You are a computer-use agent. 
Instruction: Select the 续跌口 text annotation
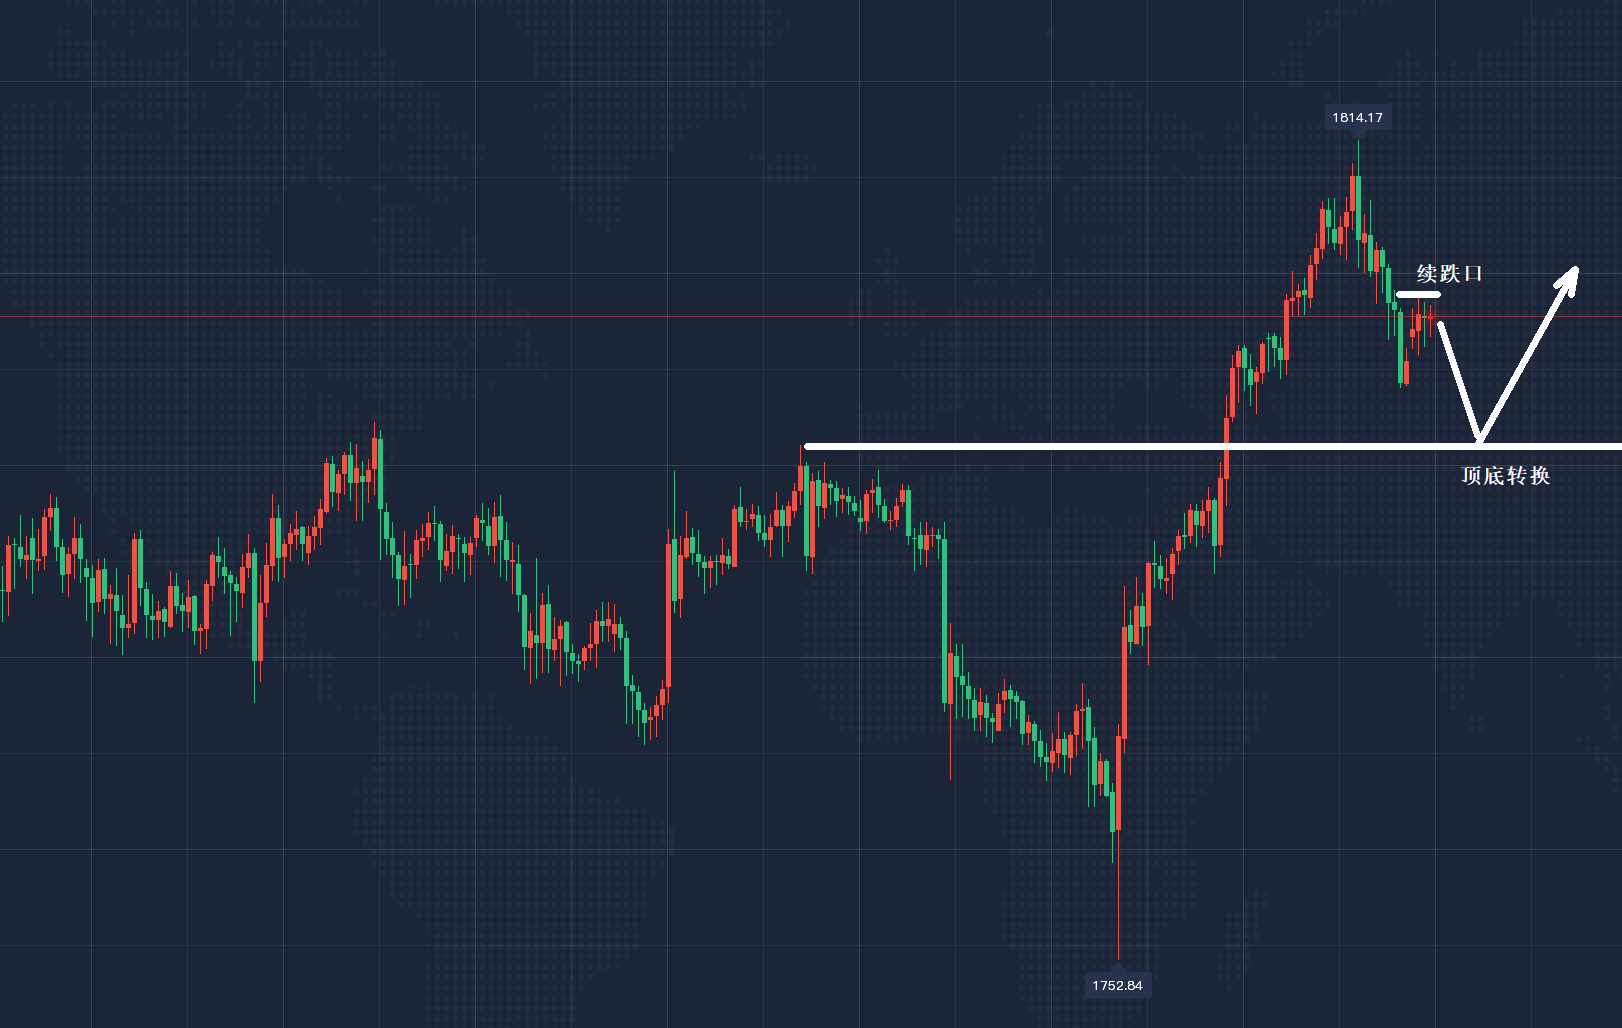(1449, 273)
